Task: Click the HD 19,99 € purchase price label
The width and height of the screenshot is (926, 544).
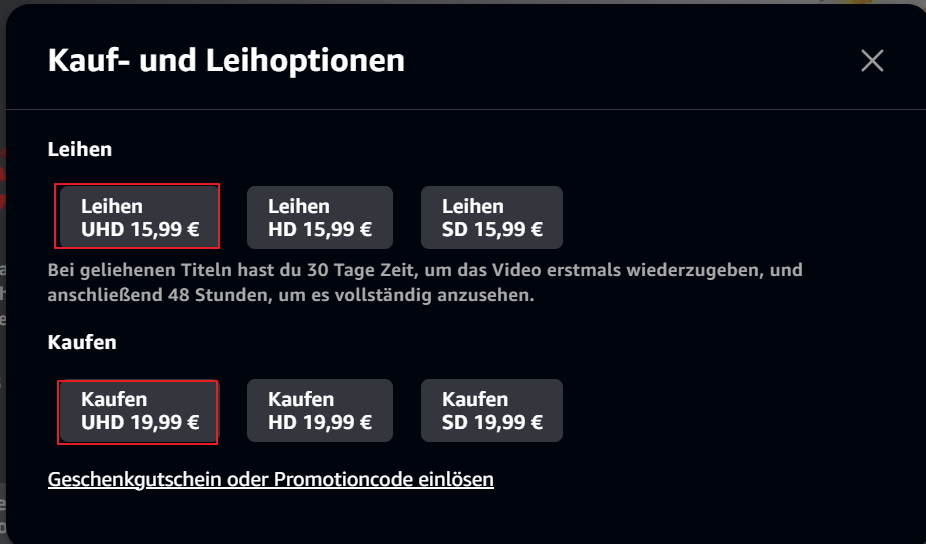Action: [x=320, y=422]
